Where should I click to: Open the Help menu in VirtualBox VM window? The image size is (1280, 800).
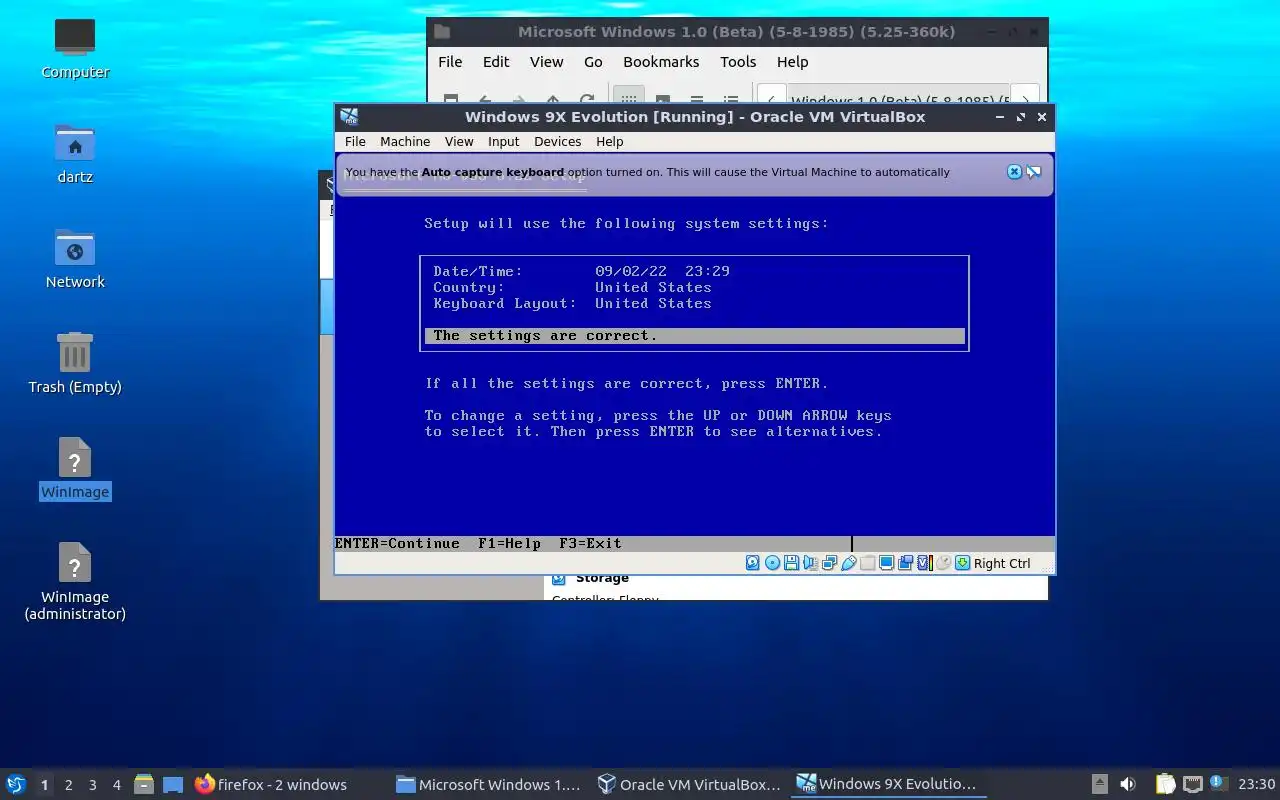(x=610, y=141)
